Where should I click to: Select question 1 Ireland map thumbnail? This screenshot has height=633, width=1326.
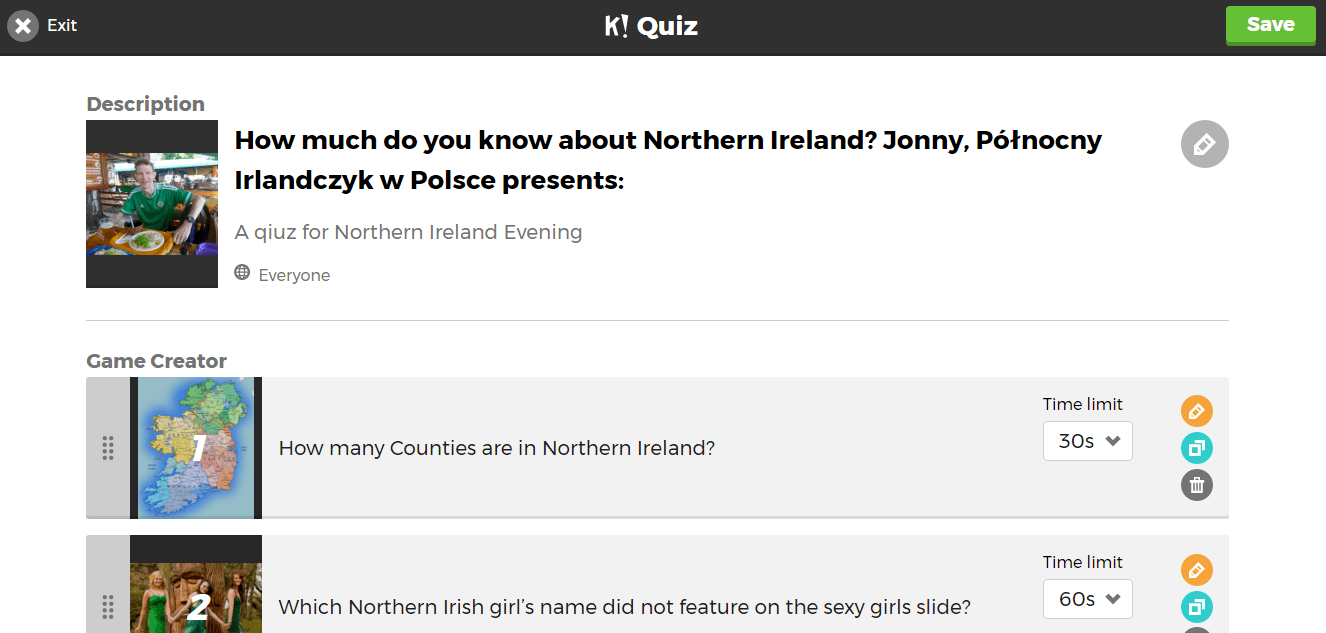pyautogui.click(x=196, y=448)
